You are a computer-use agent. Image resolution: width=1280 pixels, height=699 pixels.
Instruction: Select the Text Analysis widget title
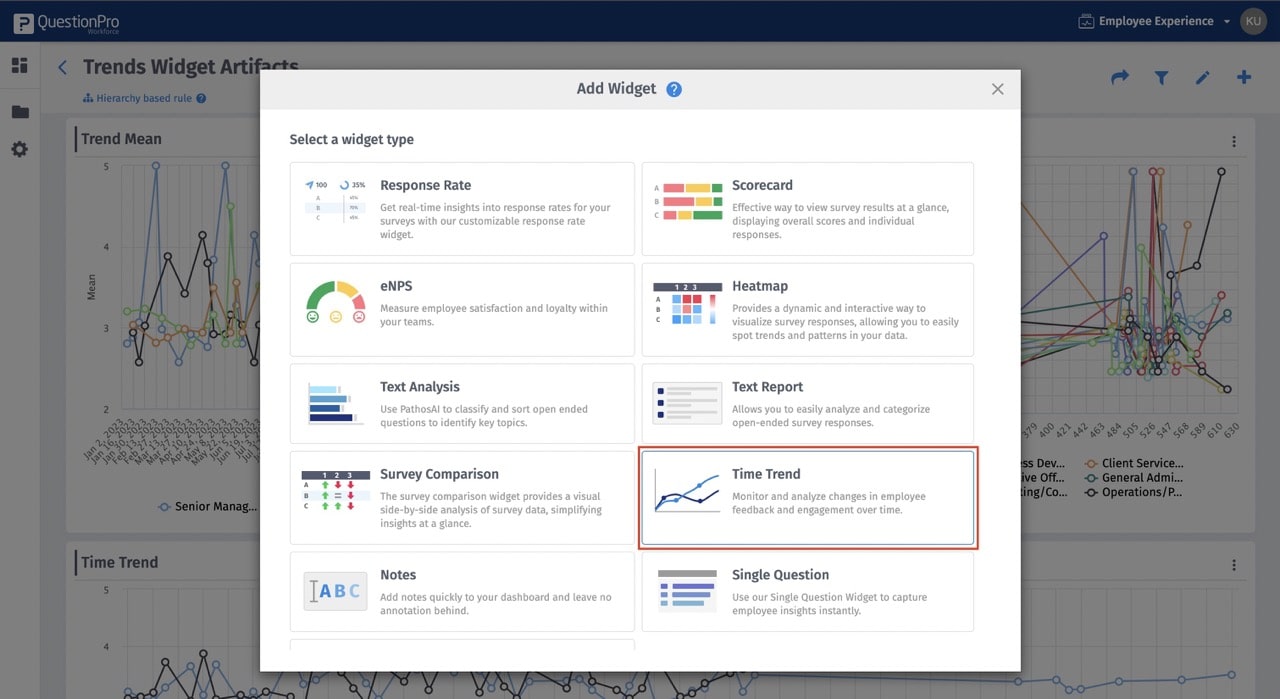pyautogui.click(x=420, y=387)
